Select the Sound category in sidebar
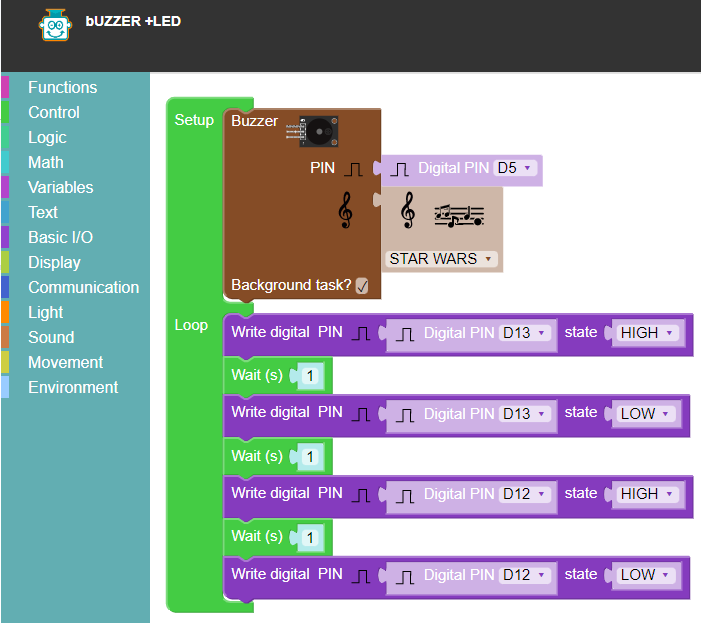Image resolution: width=701 pixels, height=623 pixels. pyautogui.click(x=51, y=338)
